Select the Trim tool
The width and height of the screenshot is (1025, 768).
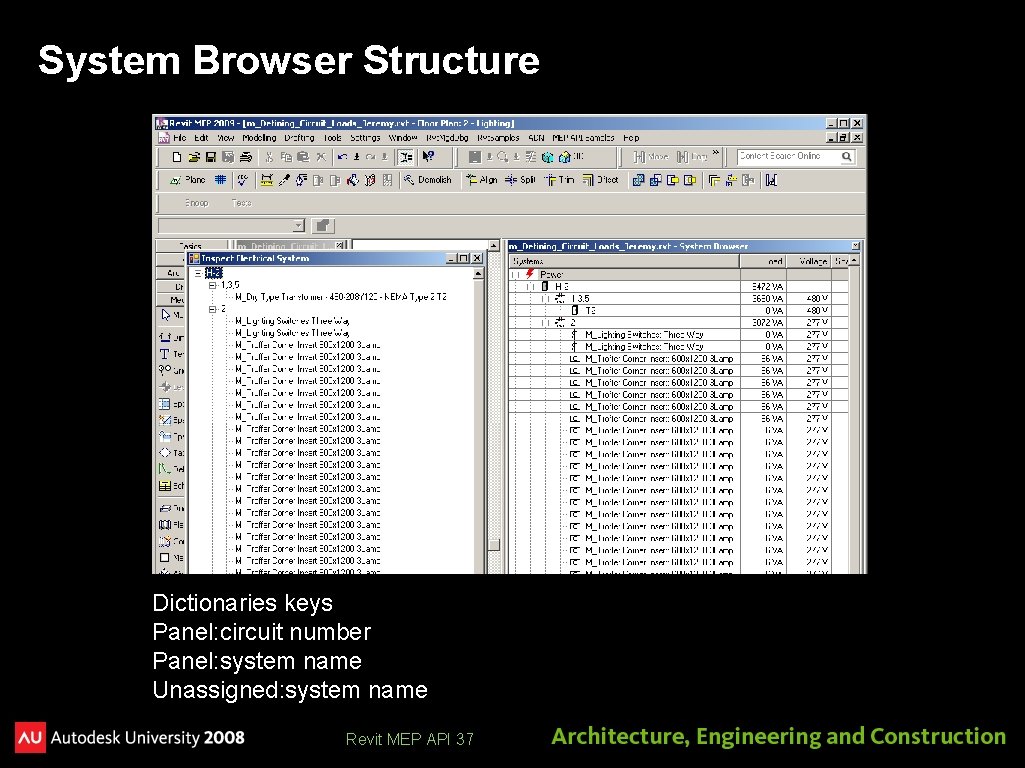point(560,180)
